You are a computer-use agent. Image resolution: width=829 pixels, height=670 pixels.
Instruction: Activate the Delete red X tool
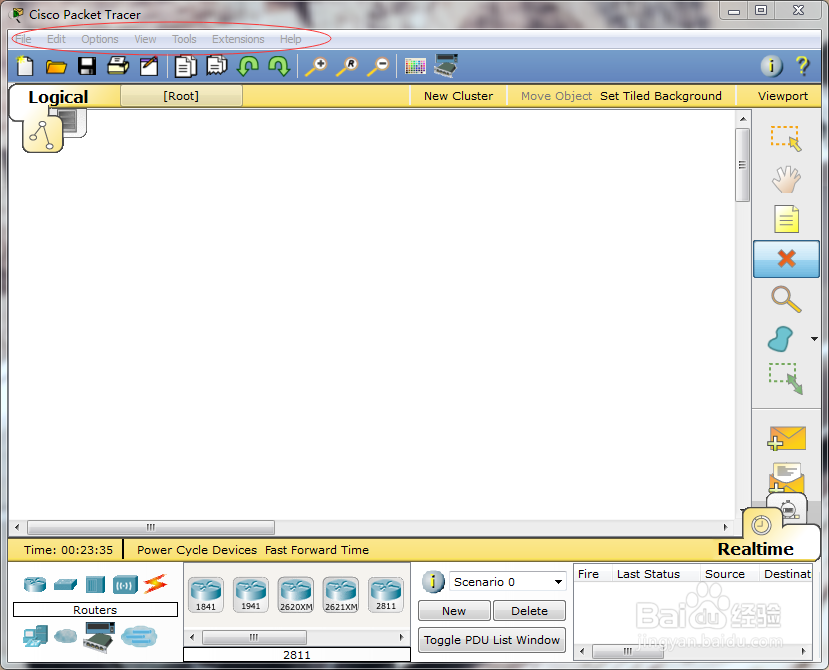tap(786, 259)
